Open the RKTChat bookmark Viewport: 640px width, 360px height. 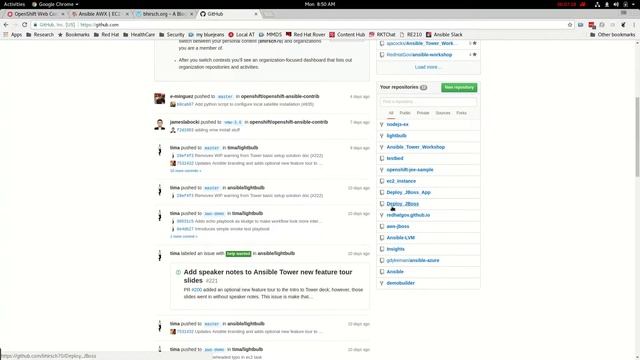point(382,35)
